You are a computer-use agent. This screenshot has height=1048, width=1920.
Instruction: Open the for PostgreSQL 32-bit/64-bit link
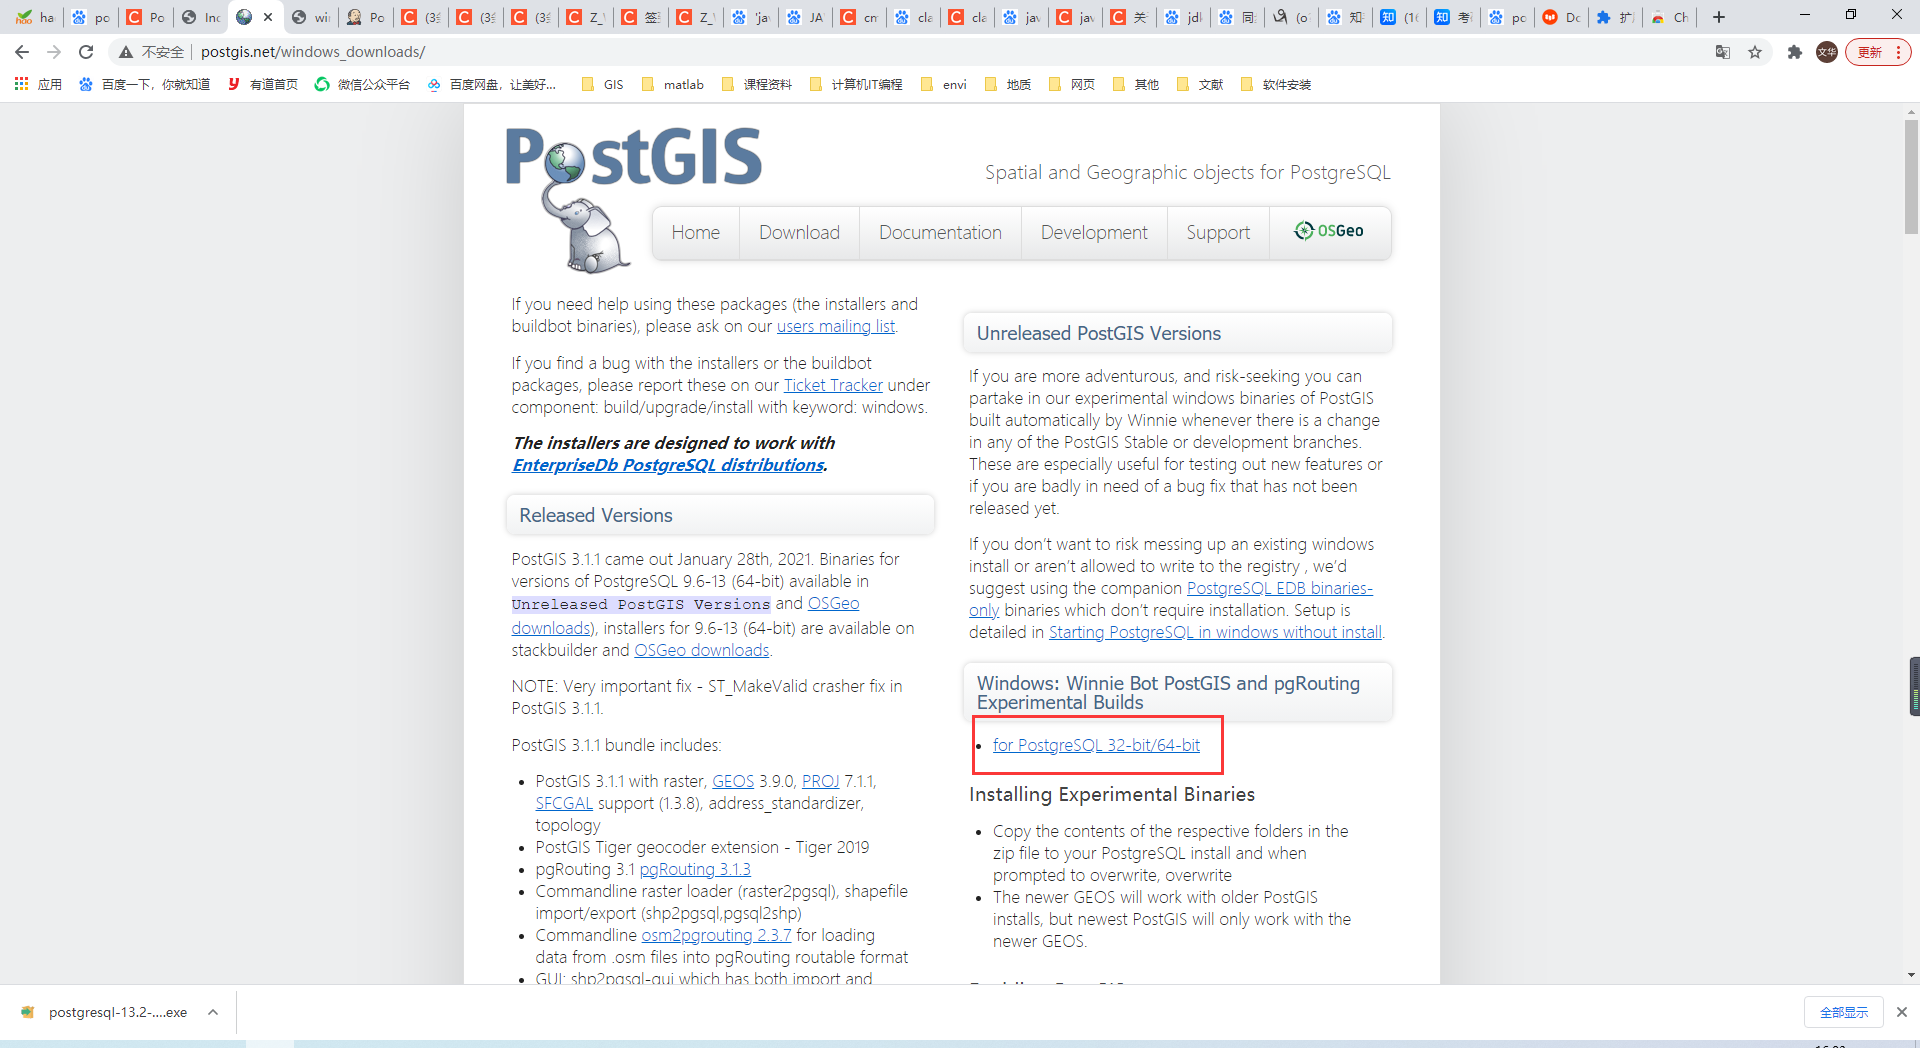pyautogui.click(x=1096, y=746)
